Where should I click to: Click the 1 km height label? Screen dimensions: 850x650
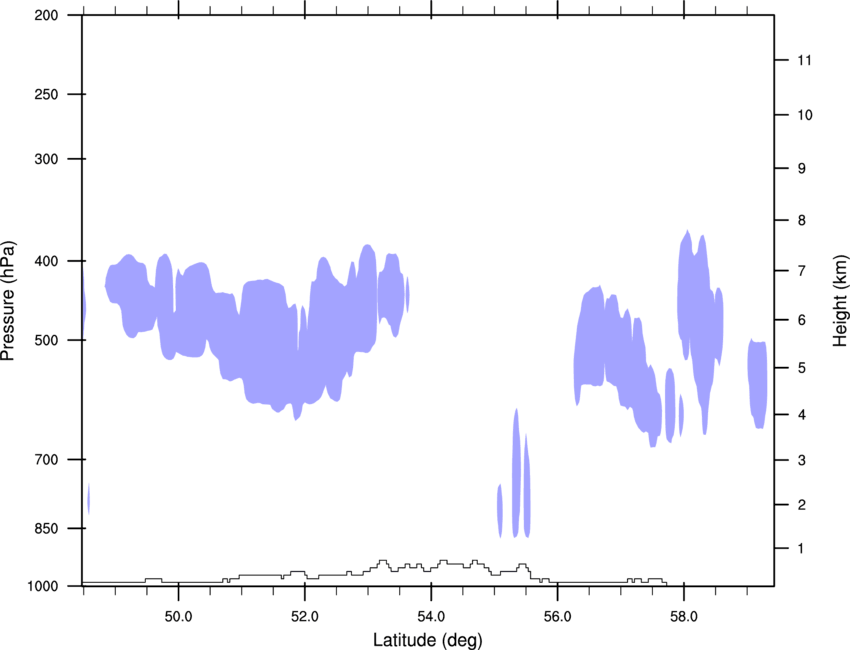coord(802,549)
